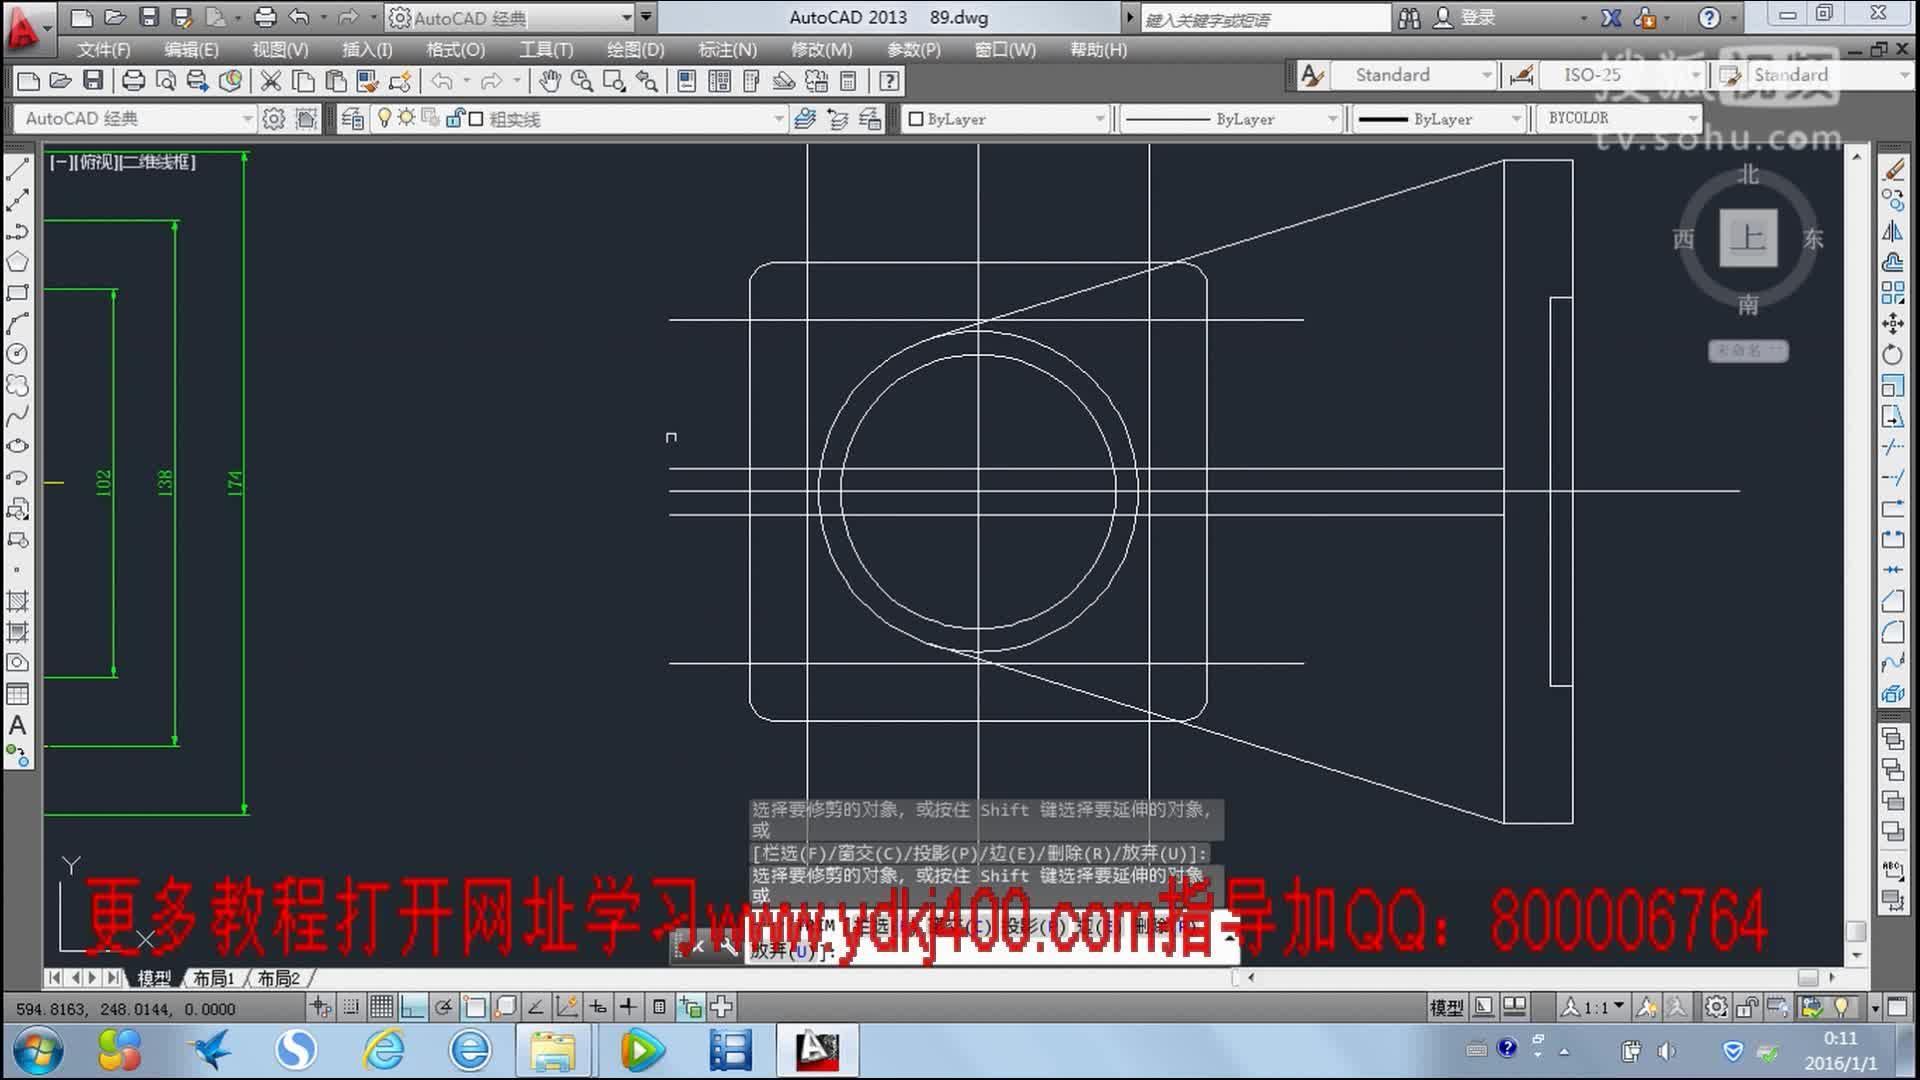Click 上 on the ViewCube
1920x1080 pixels.
(x=1748, y=239)
